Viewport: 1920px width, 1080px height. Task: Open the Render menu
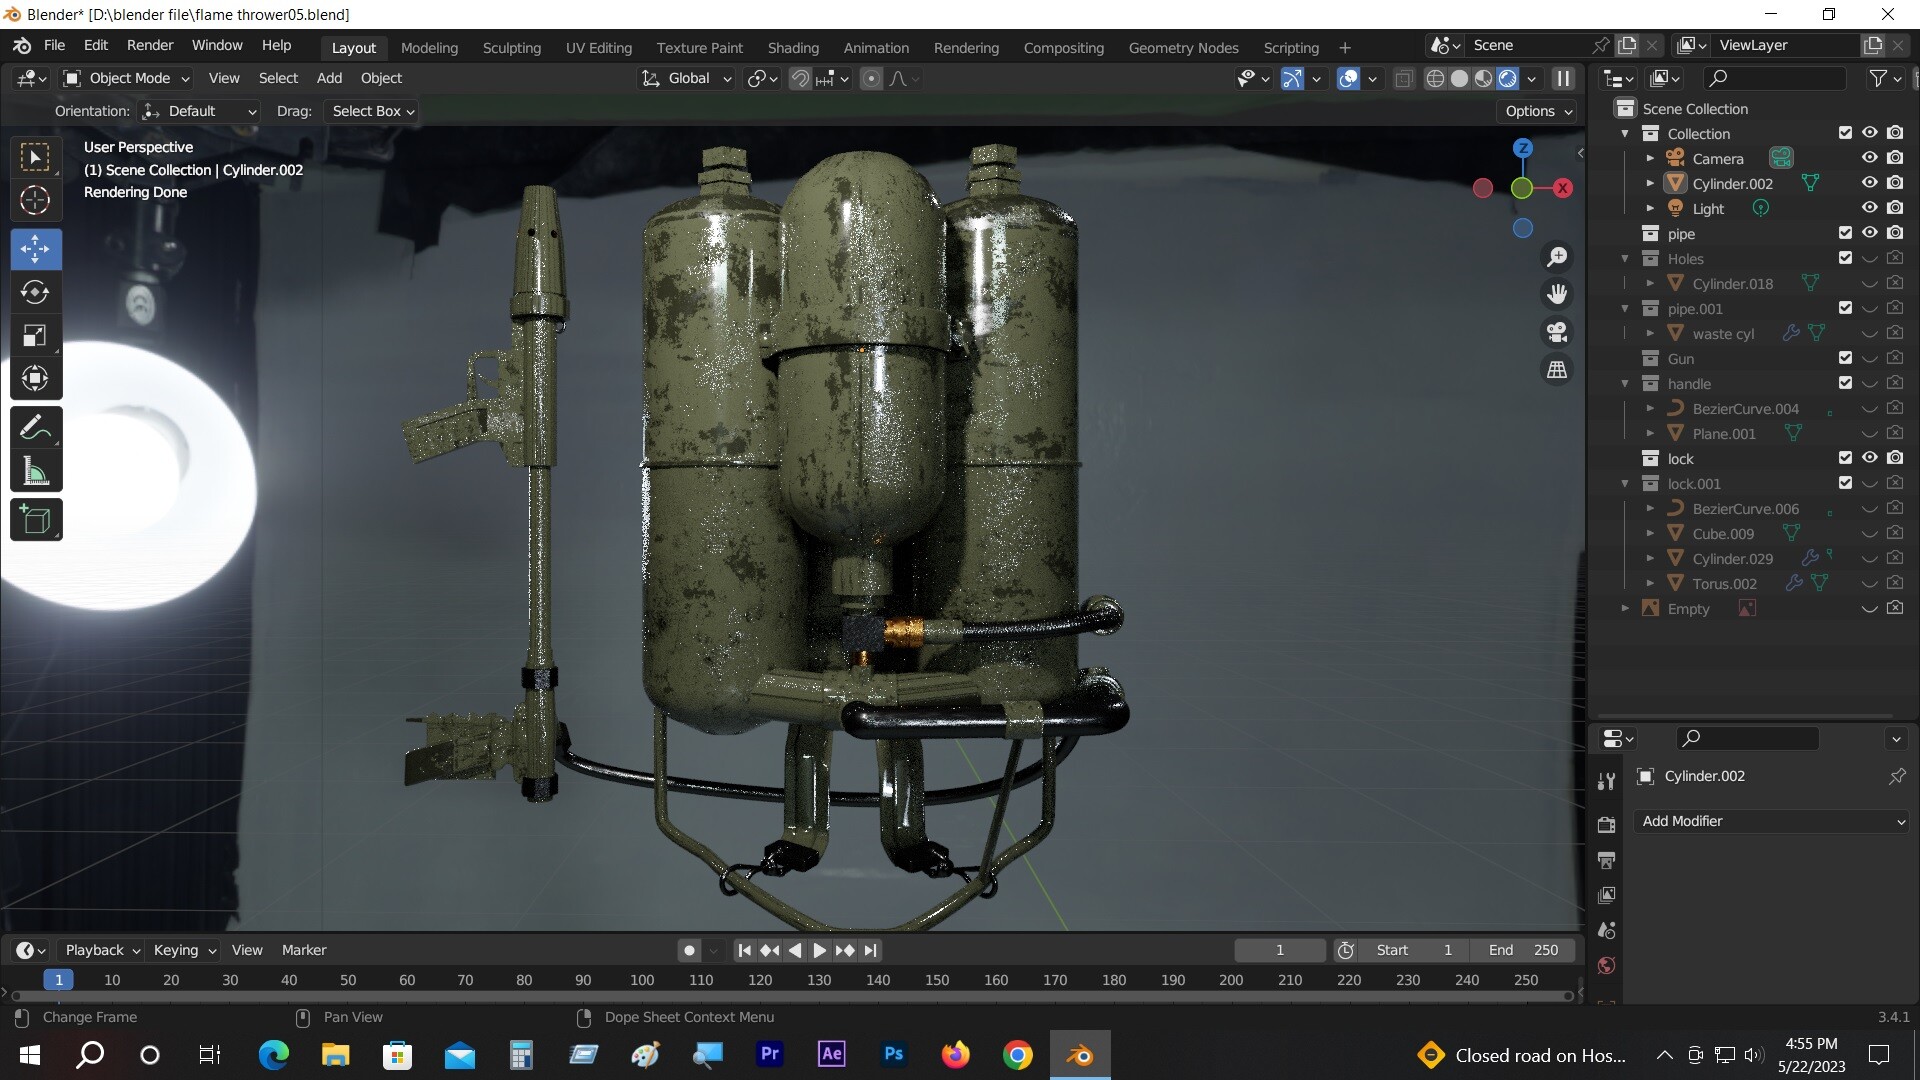[149, 45]
